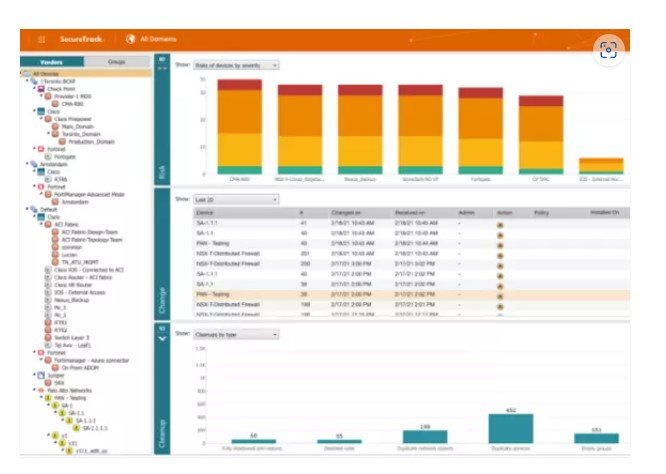666x474 pixels.
Task: Click the icon beside IOS - External Access
Action: [x=48, y=292]
